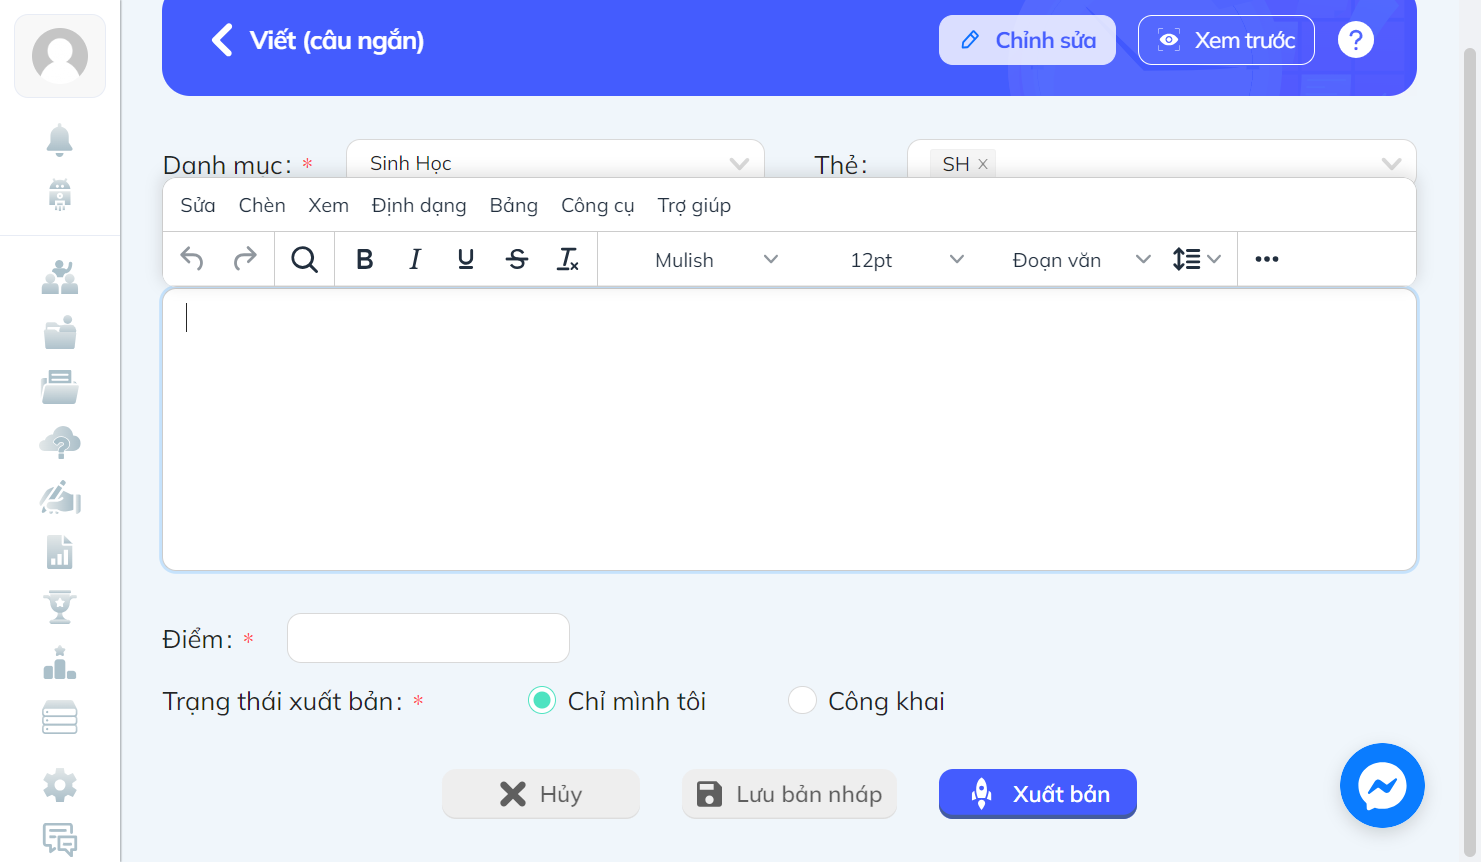Open find and replace magnifier tool
The width and height of the screenshot is (1481, 862).
click(304, 260)
